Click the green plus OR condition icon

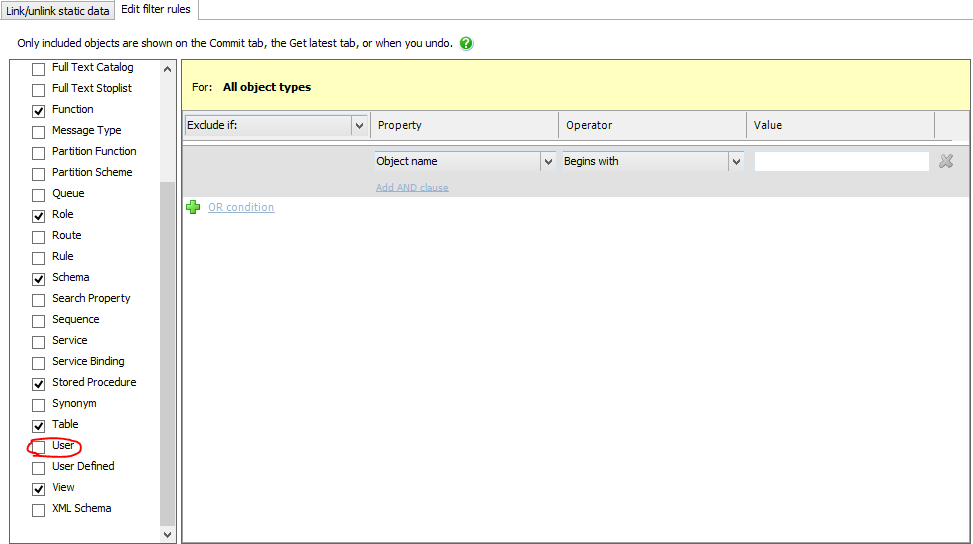pos(193,207)
